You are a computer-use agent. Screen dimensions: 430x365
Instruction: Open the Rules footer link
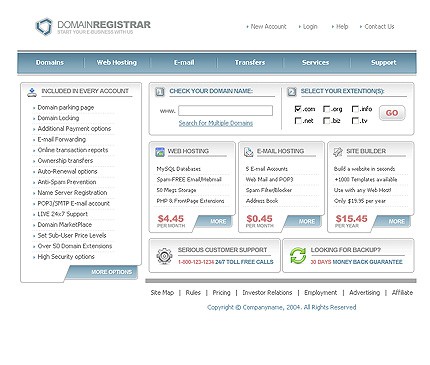193,292
